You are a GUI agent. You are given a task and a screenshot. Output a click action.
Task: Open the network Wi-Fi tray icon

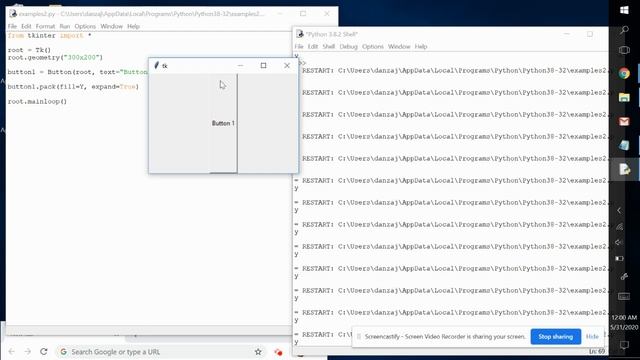(x=620, y=227)
